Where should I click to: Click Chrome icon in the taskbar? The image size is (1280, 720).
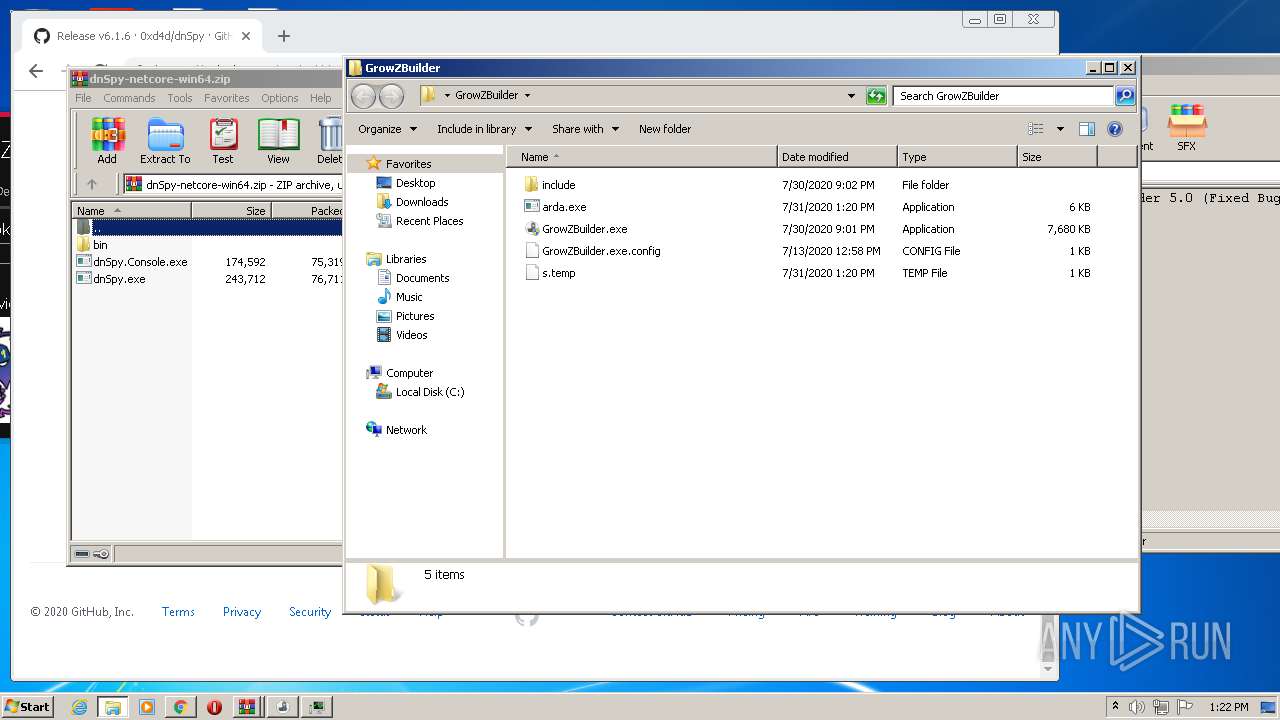point(180,707)
